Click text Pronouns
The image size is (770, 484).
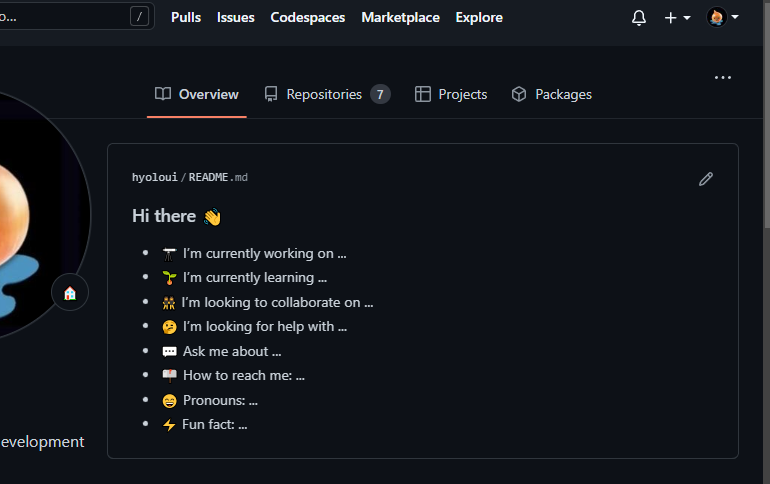(x=220, y=401)
